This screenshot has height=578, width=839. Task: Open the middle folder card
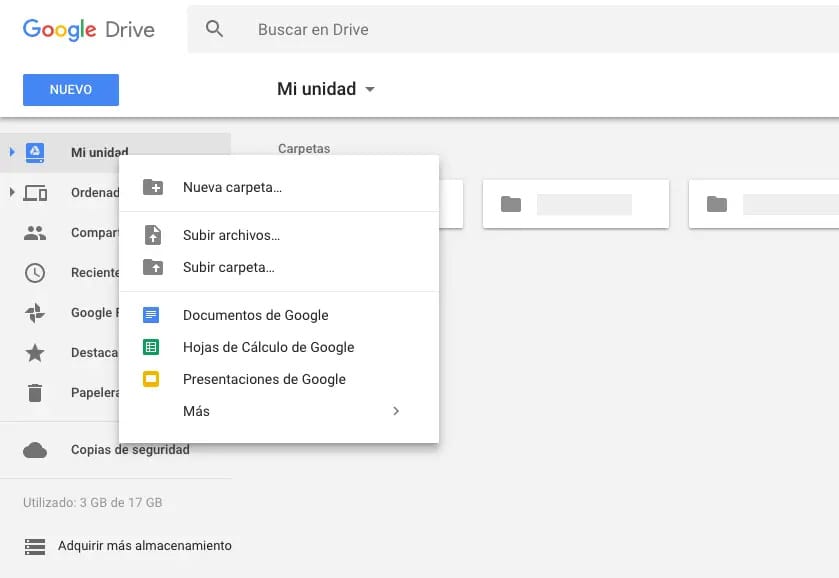coord(576,204)
